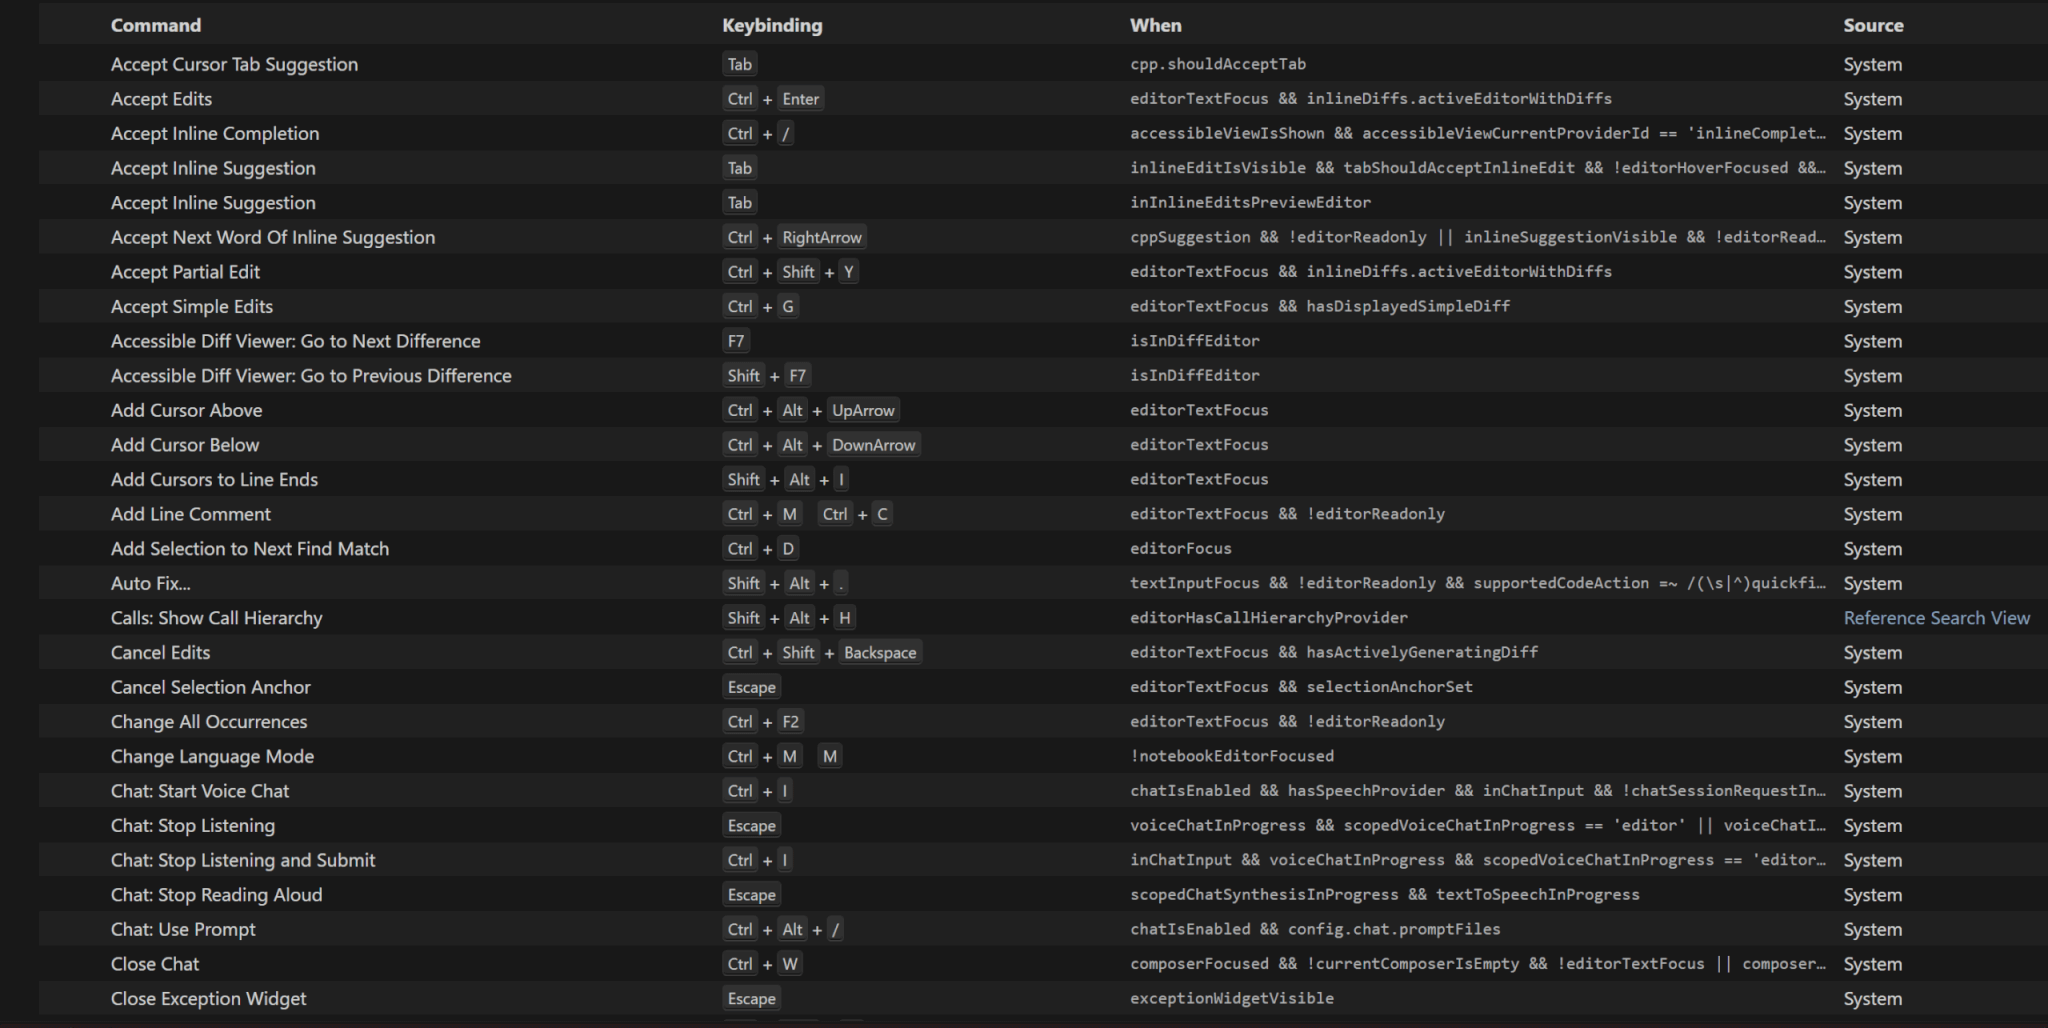Click the Ctrl+Shift+Y keybinding for Accept Partial Edit
2048x1028 pixels.
(x=790, y=272)
